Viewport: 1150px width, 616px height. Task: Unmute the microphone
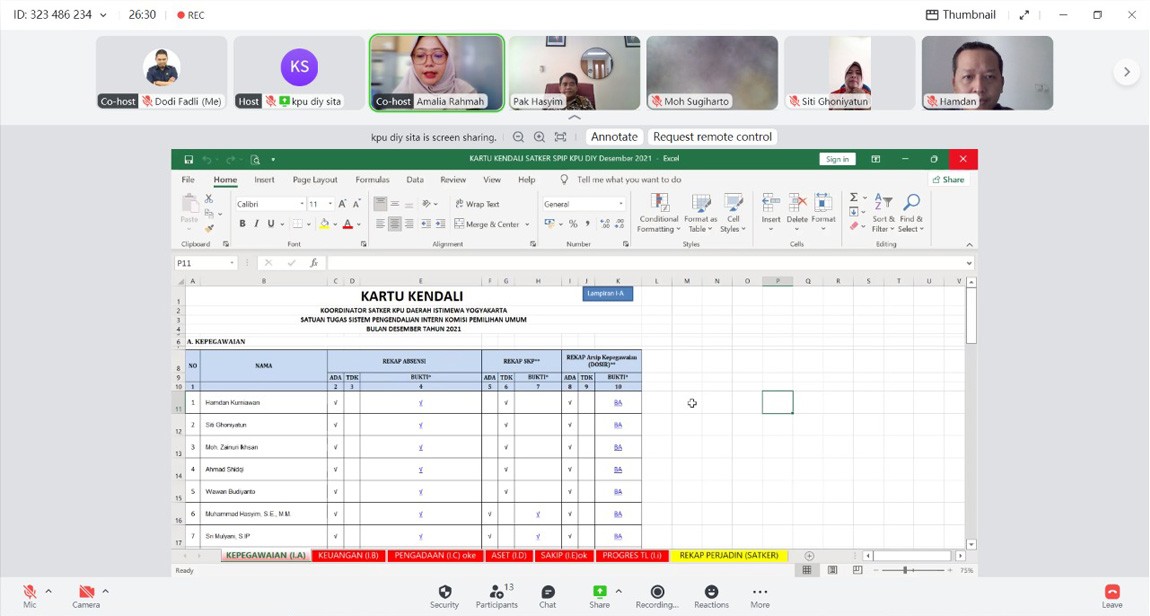[30, 592]
